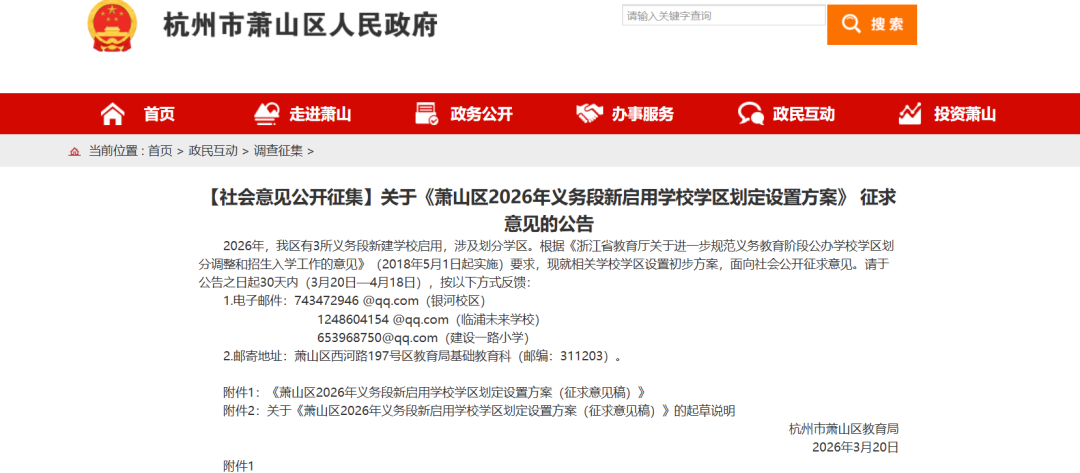This screenshot has width=1080, height=473.
Task: Click the small red house breadcrumb icon
Action: click(74, 151)
